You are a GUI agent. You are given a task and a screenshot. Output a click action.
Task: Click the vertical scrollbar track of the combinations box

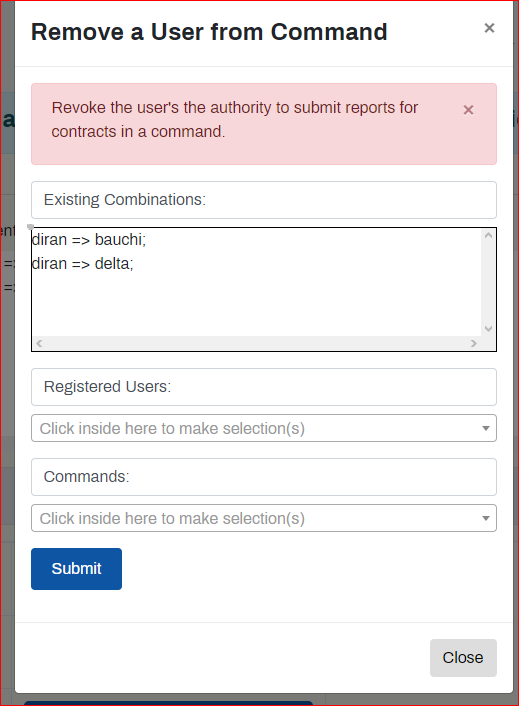(488, 282)
